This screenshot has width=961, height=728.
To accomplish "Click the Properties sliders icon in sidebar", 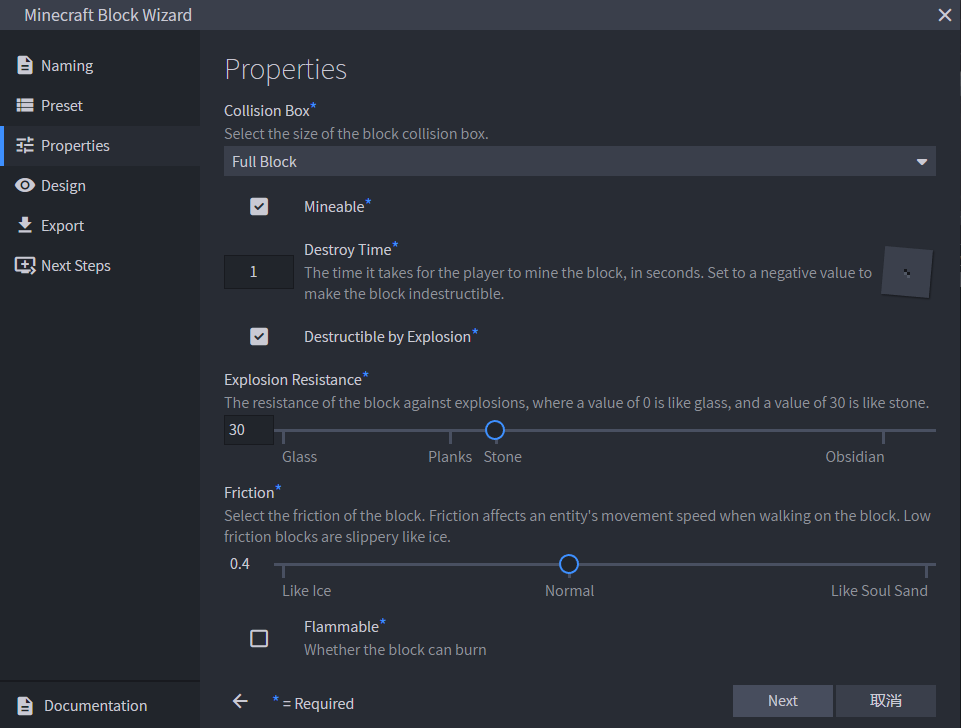I will point(25,145).
